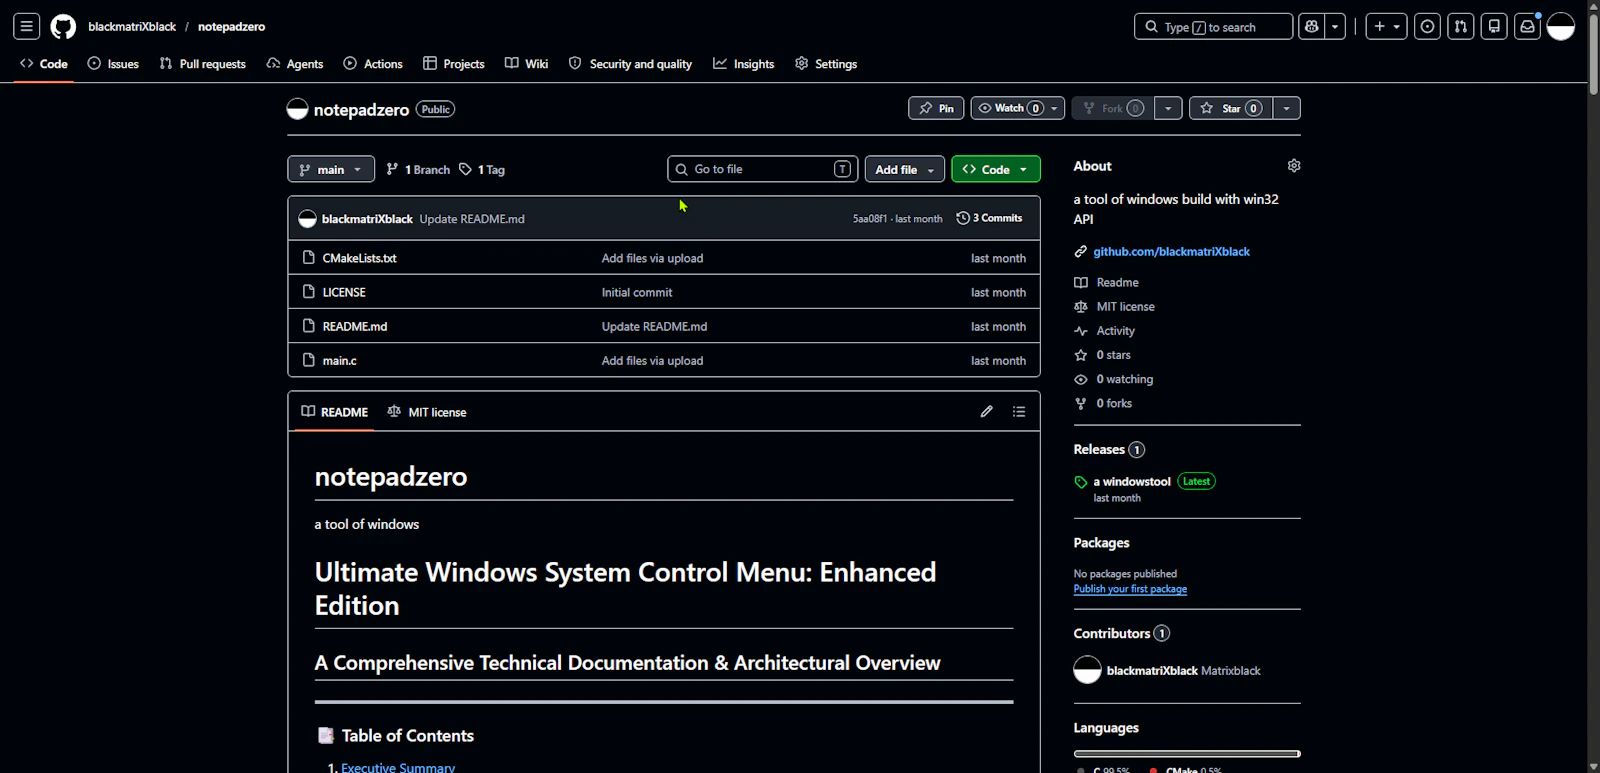Select the Insights tab
Image resolution: width=1600 pixels, height=773 pixels.
744,64
